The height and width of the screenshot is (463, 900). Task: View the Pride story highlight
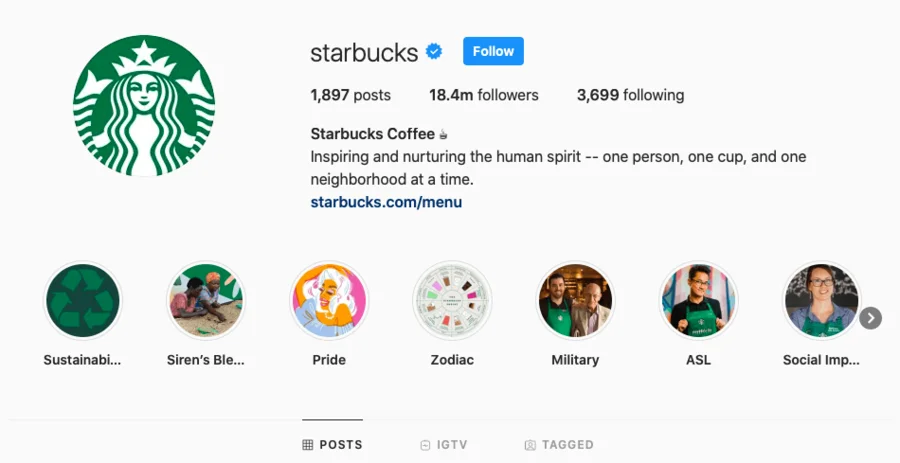(329, 301)
